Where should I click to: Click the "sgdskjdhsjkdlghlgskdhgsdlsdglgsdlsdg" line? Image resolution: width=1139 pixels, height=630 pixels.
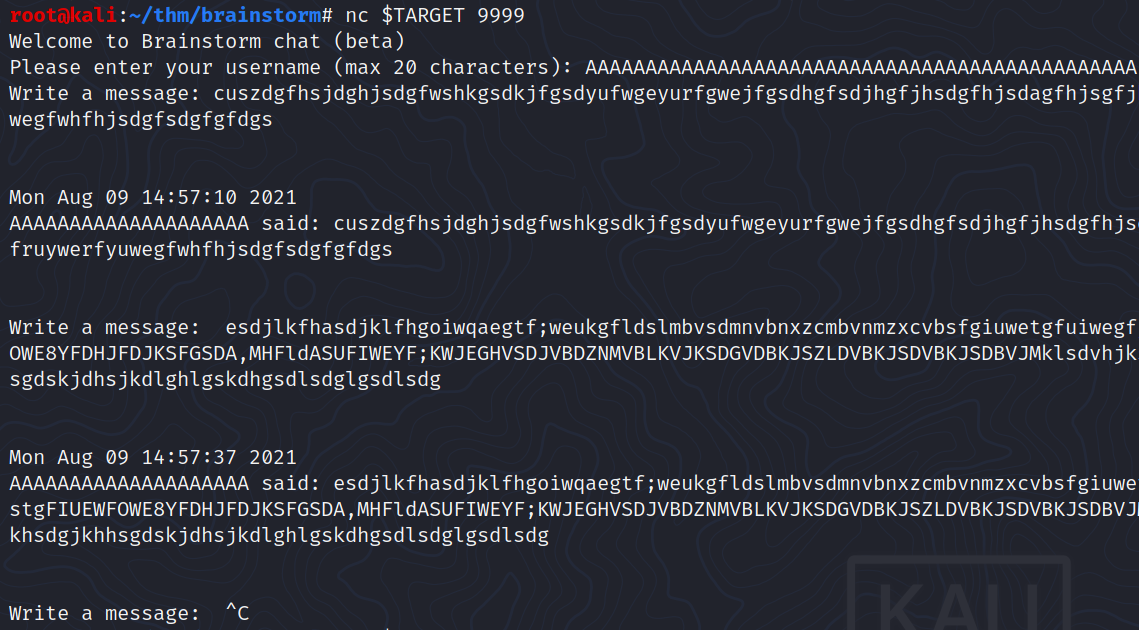[225, 380]
